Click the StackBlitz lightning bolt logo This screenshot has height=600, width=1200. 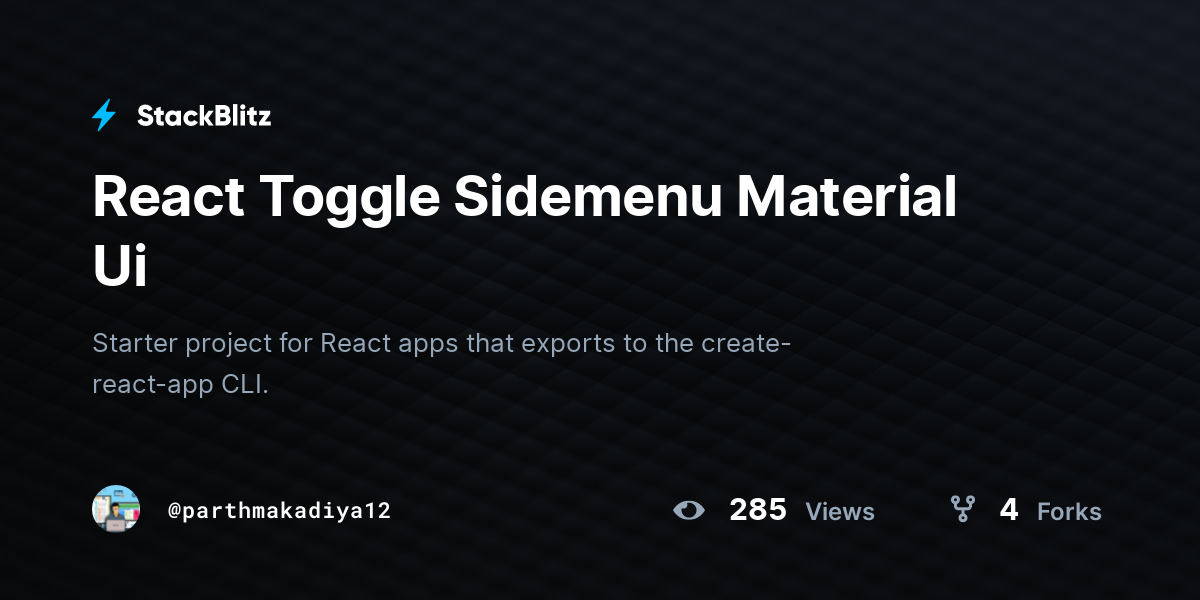click(104, 116)
